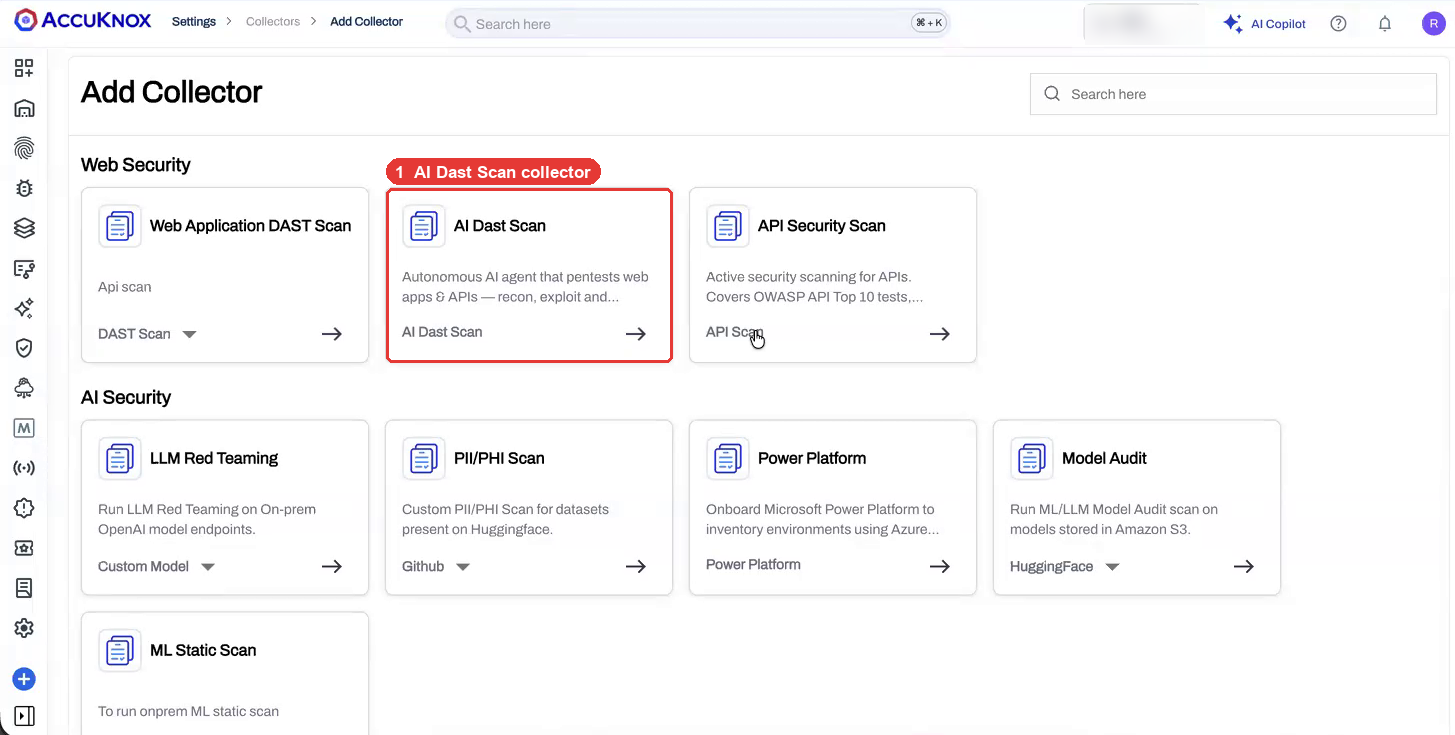
Task: Go to Settings breadcrumb
Action: coord(194,21)
